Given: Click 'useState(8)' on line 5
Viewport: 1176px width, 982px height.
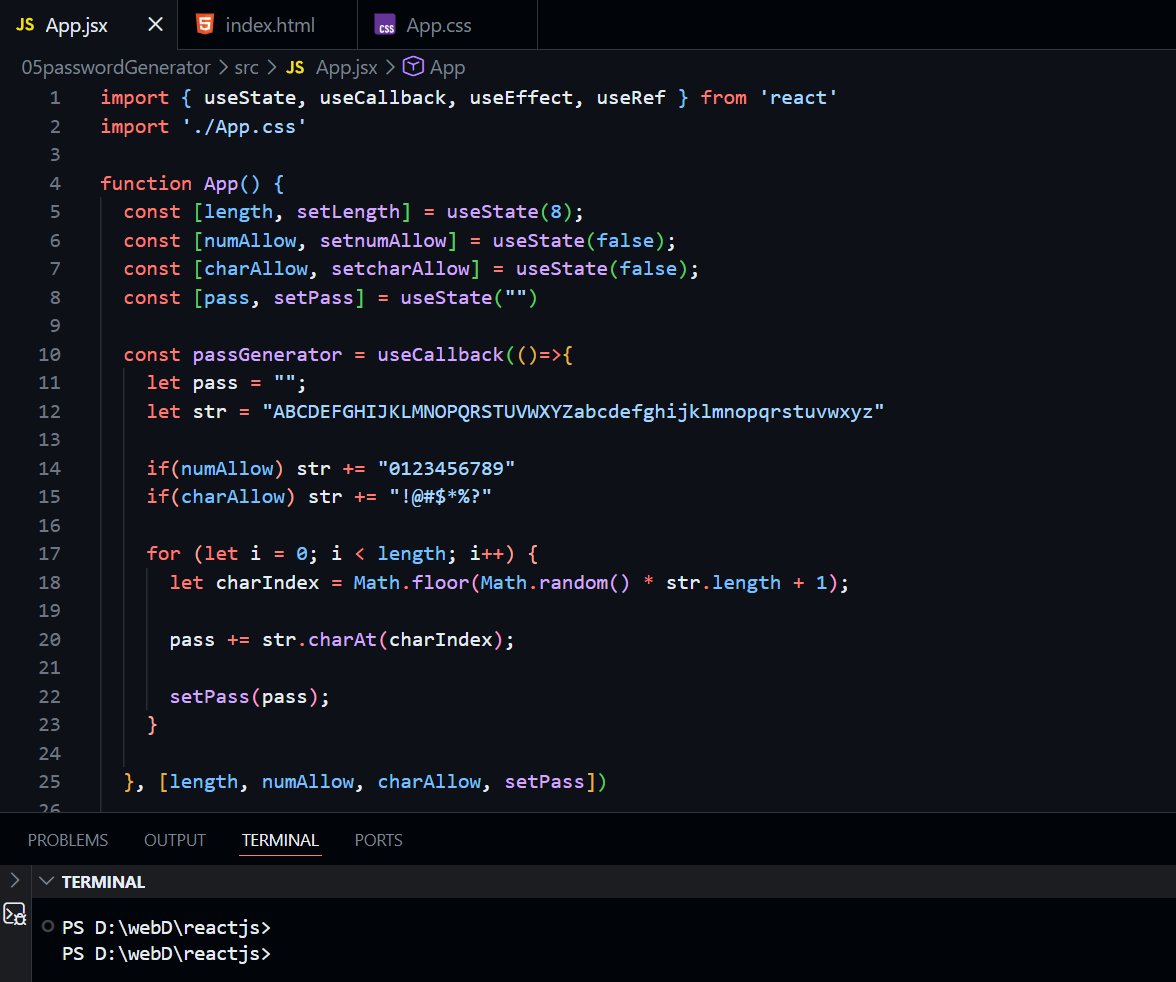Looking at the screenshot, I should (509, 212).
